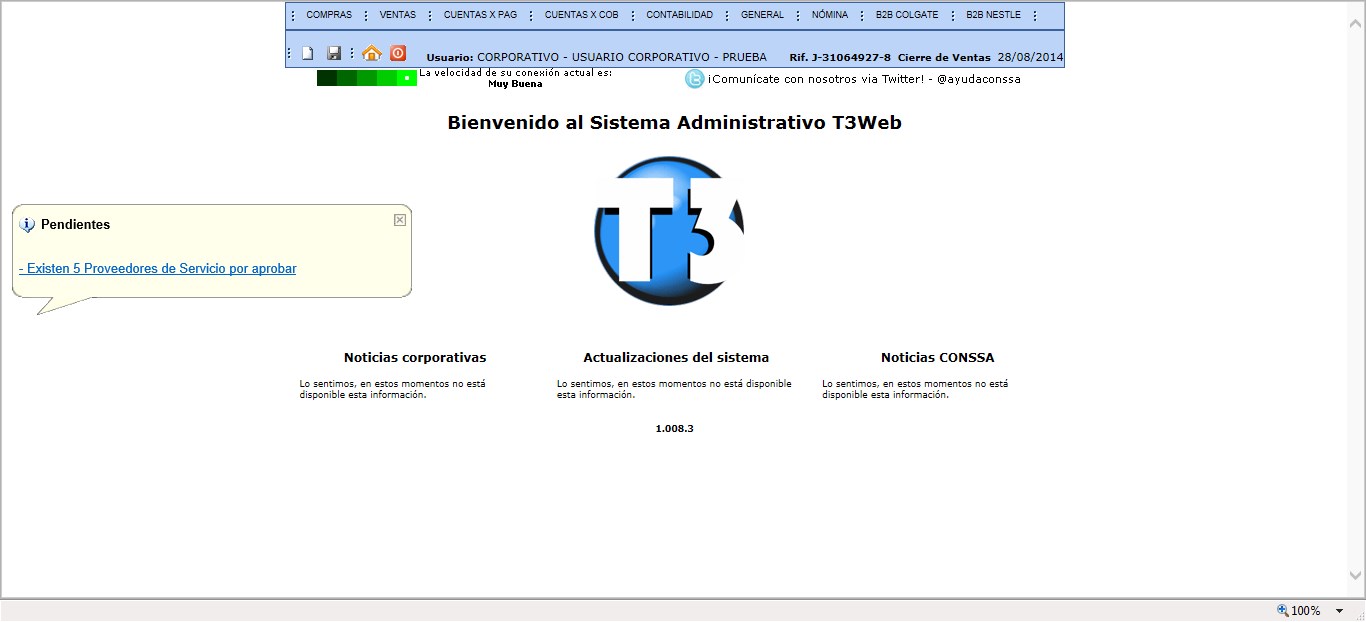
Task: Click the Usuario CORPORATIVO label
Action: [x=596, y=57]
